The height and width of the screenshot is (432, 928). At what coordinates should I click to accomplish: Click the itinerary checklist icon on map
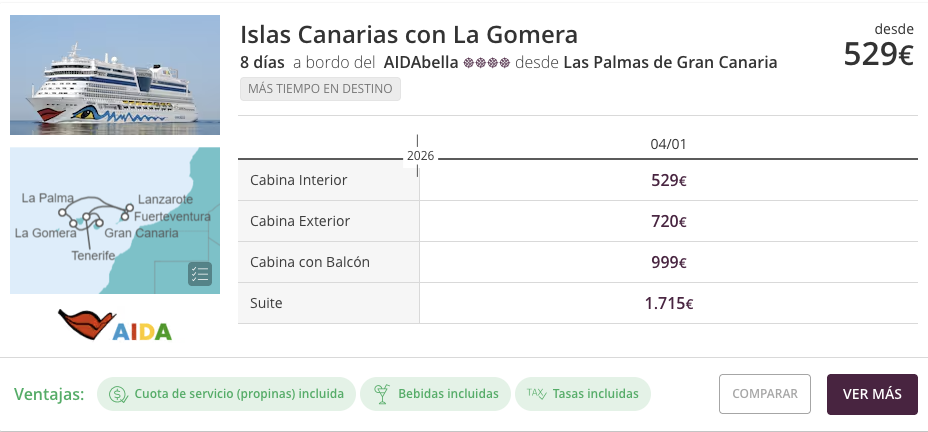pyautogui.click(x=199, y=274)
